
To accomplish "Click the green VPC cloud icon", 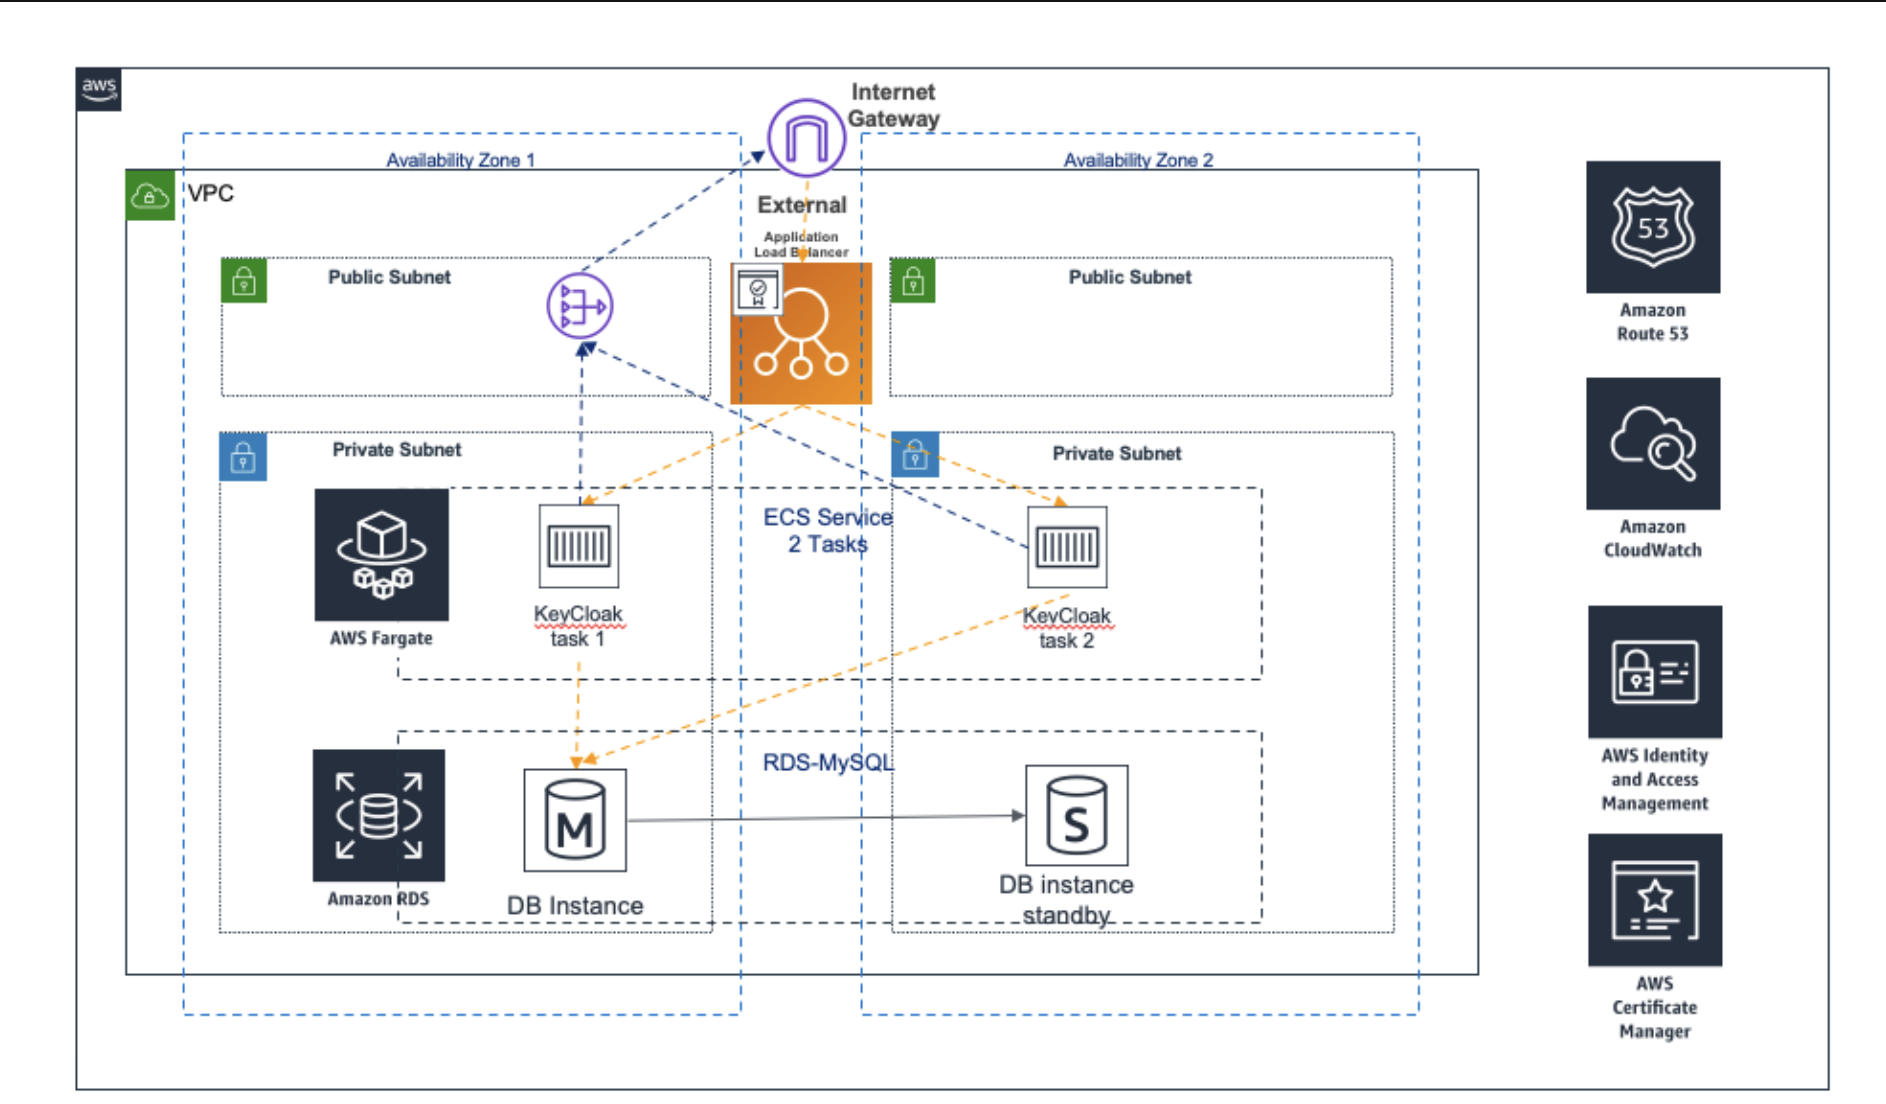I will tap(150, 195).
